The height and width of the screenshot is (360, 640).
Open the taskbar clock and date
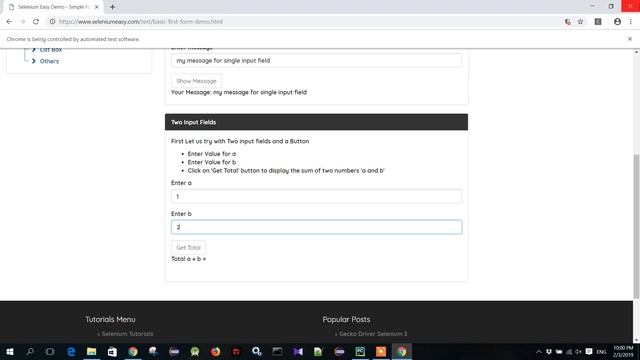pyautogui.click(x=623, y=352)
